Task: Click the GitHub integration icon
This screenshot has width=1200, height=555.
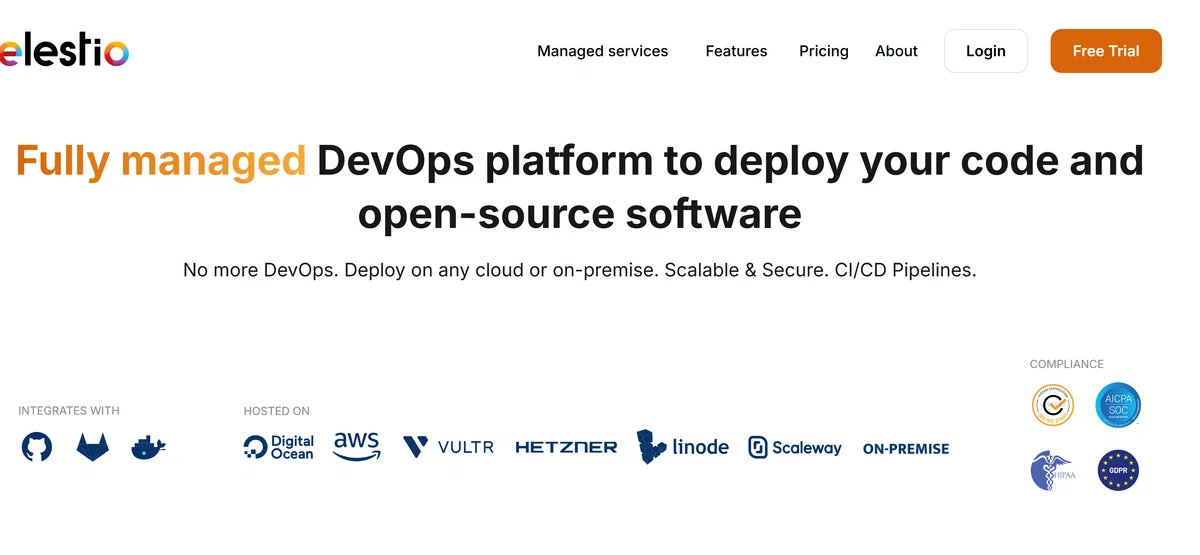Action: 37,446
